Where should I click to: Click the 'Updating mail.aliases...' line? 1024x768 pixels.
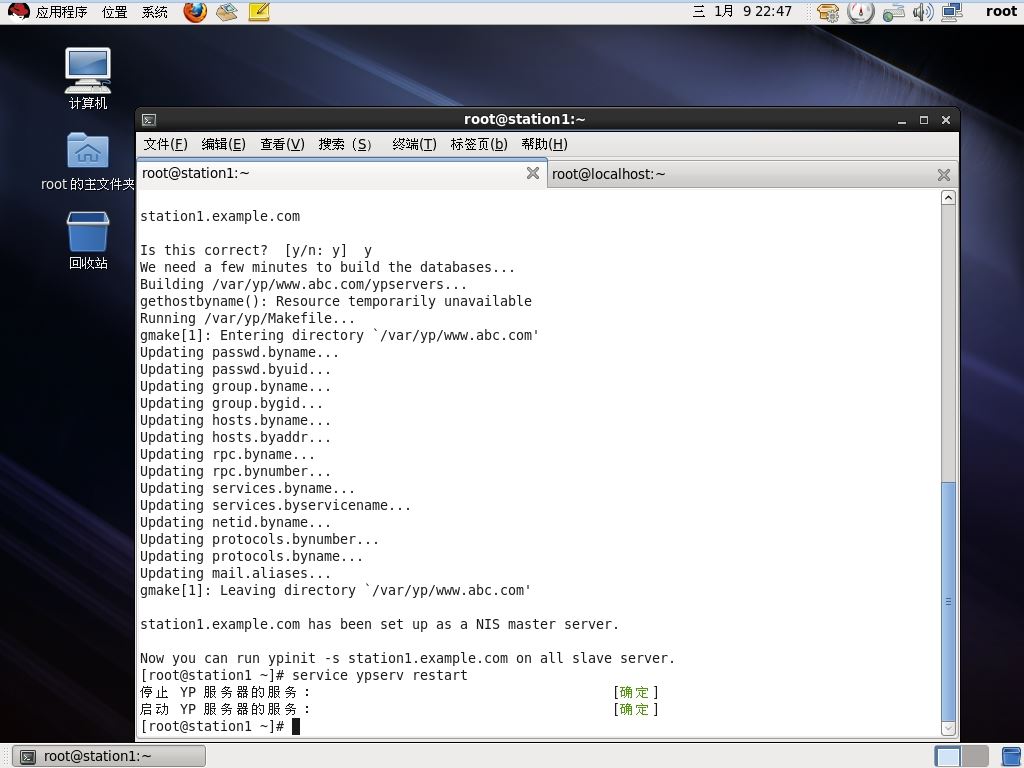tap(235, 573)
